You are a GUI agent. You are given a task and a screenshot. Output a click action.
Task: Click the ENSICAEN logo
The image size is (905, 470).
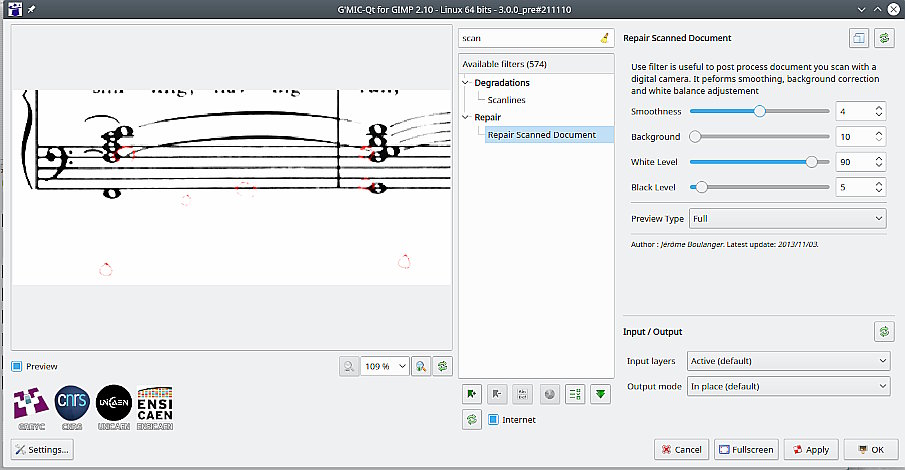[x=155, y=408]
